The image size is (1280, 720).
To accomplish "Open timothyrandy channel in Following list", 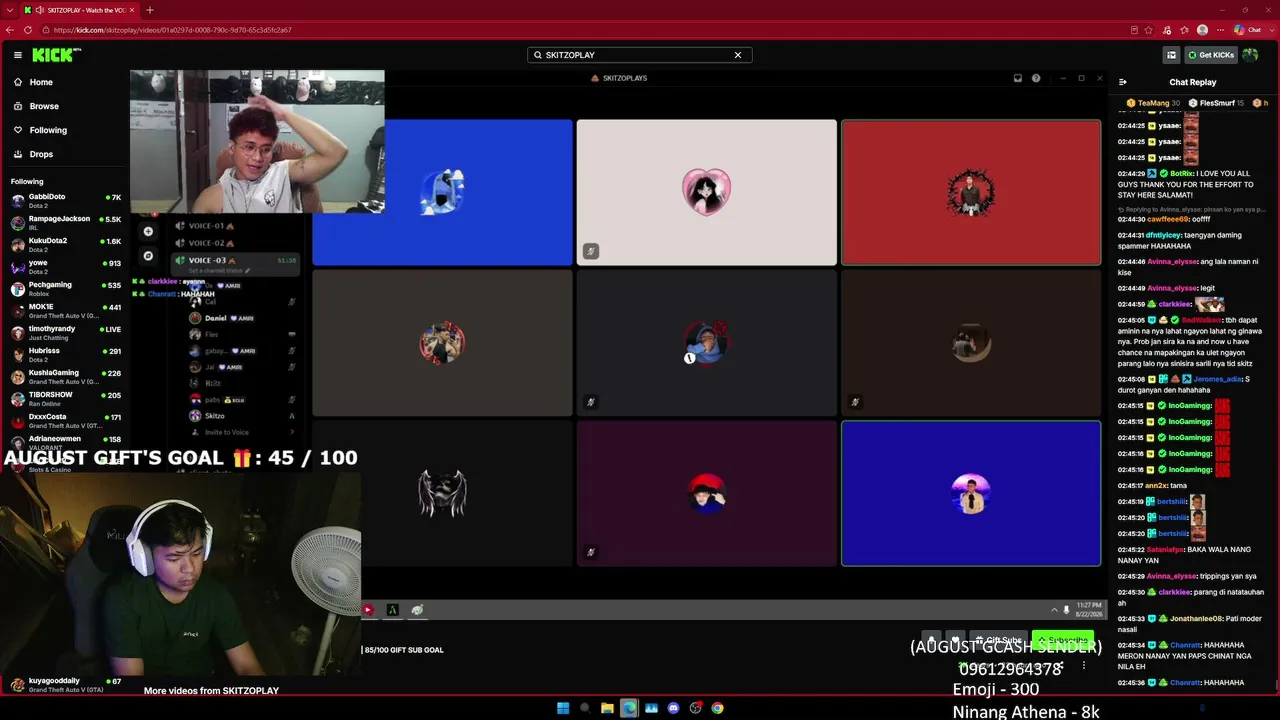I will pyautogui.click(x=65, y=332).
